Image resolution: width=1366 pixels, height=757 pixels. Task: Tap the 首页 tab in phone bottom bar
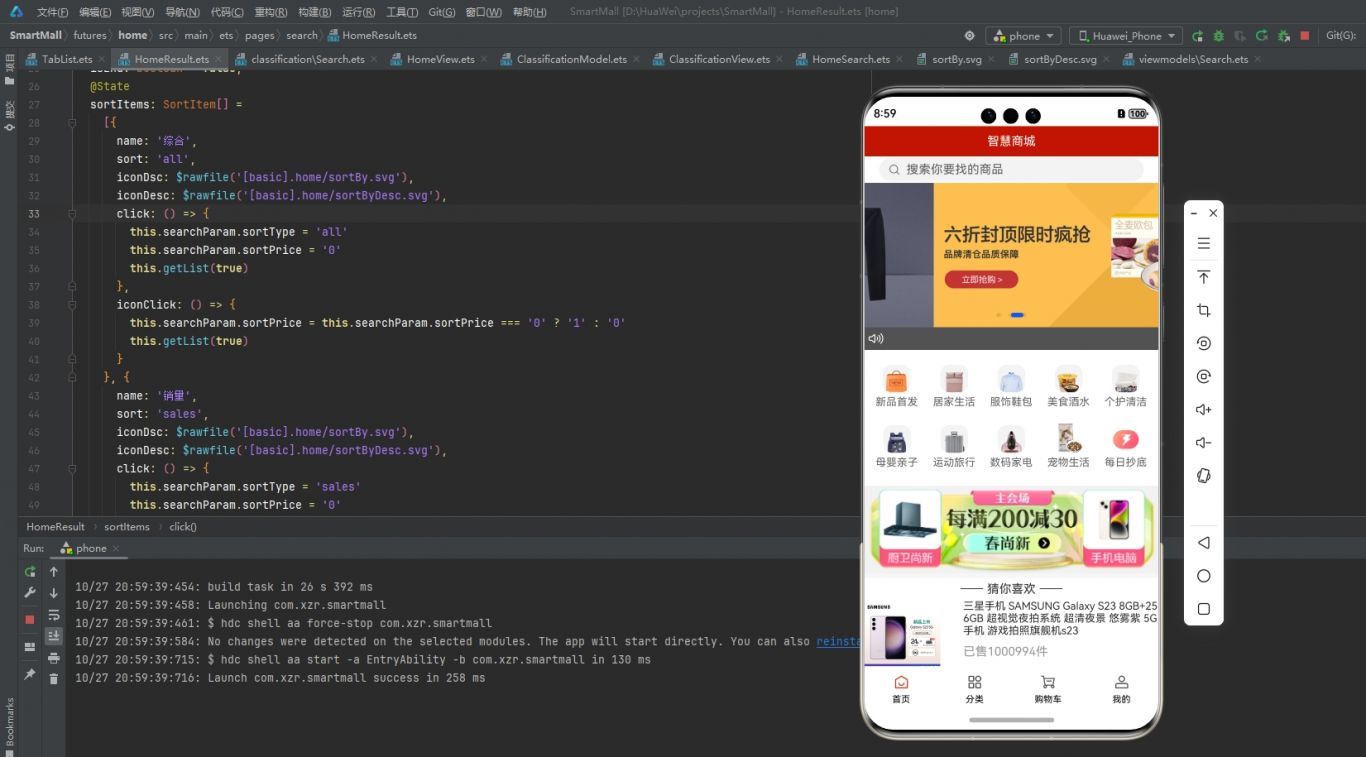(x=901, y=689)
